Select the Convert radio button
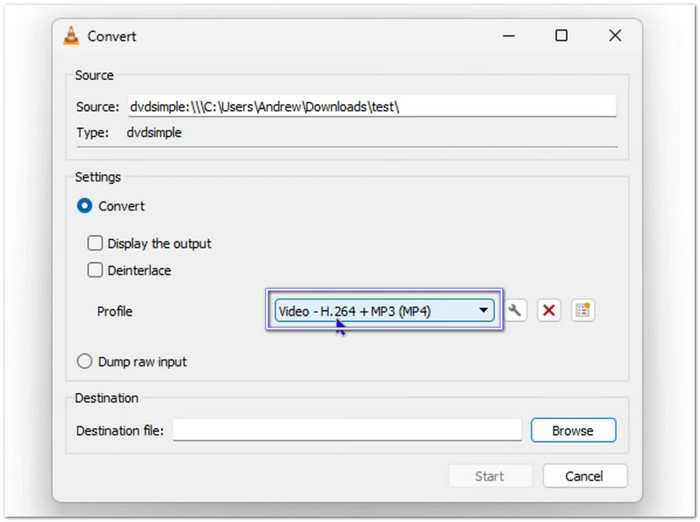The image size is (700, 522). pos(85,206)
